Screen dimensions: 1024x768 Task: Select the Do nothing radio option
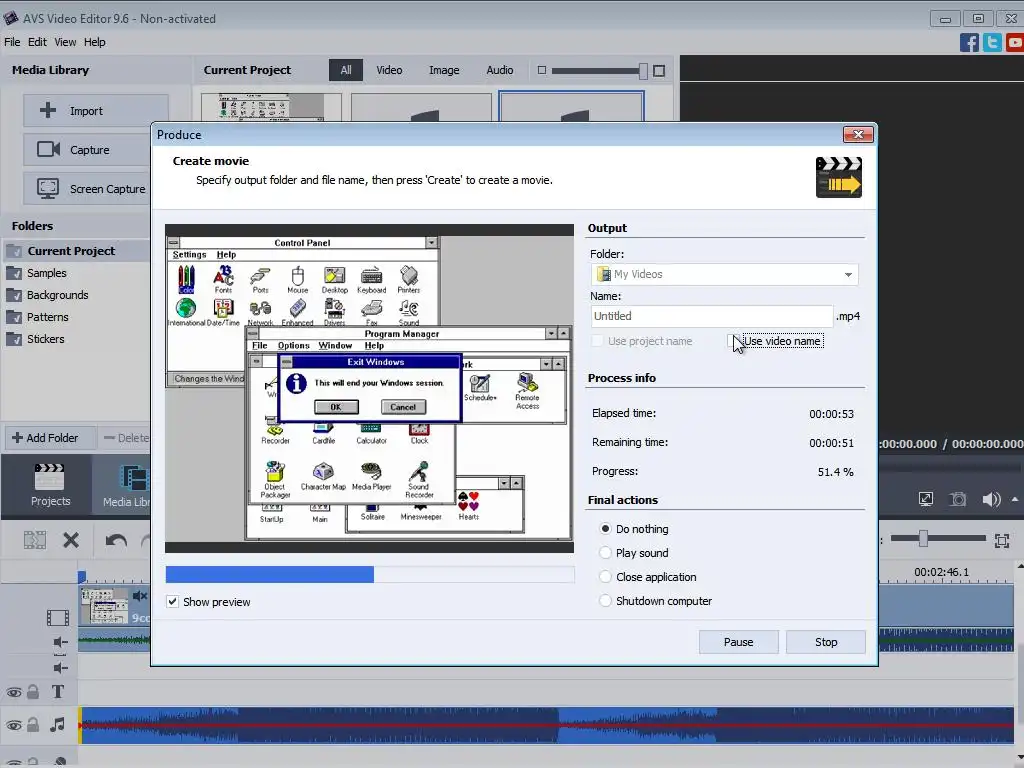pos(605,528)
